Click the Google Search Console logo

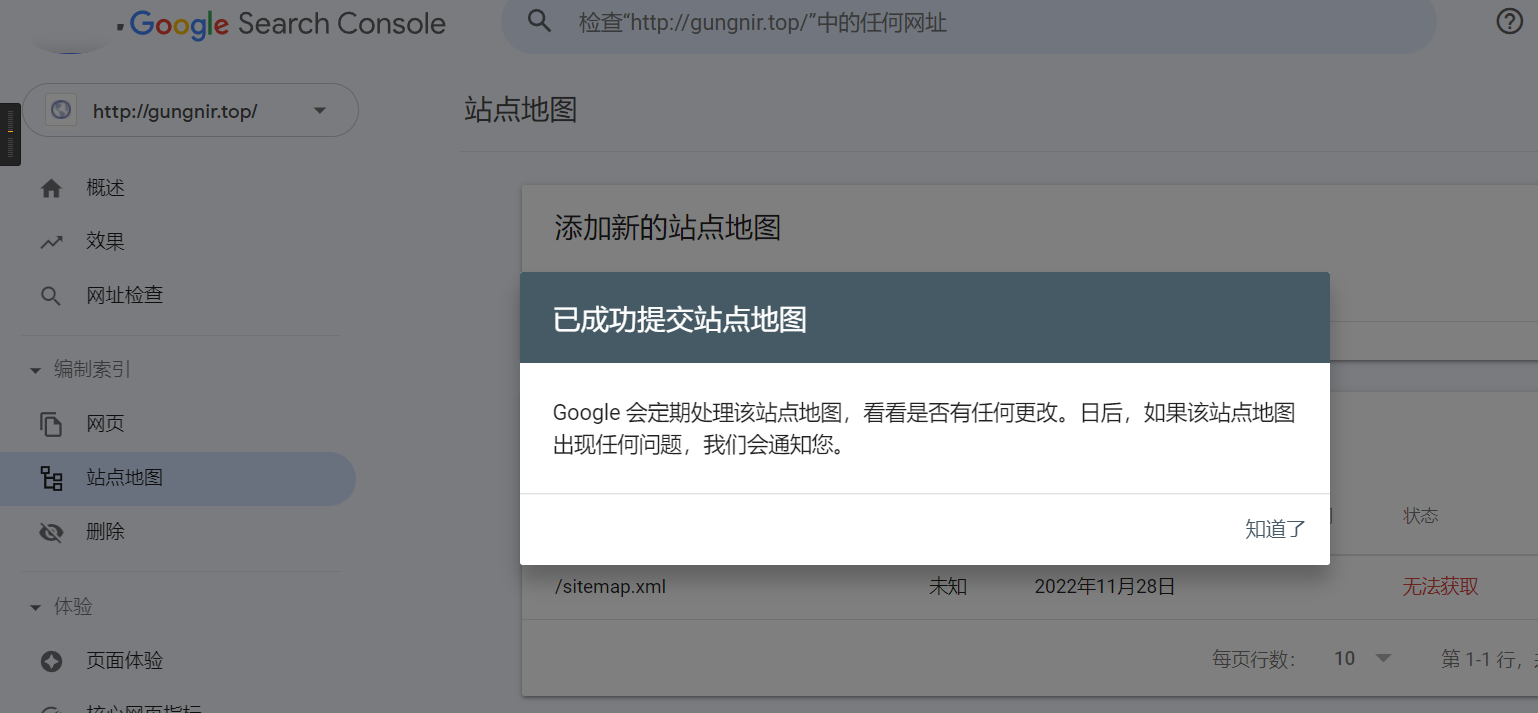click(x=288, y=24)
